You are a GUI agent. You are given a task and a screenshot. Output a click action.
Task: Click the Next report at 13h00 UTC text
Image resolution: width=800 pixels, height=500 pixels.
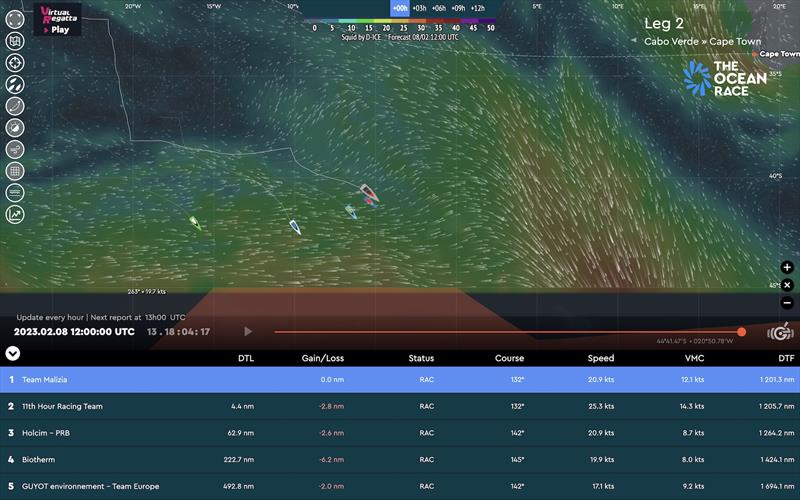[138, 317]
